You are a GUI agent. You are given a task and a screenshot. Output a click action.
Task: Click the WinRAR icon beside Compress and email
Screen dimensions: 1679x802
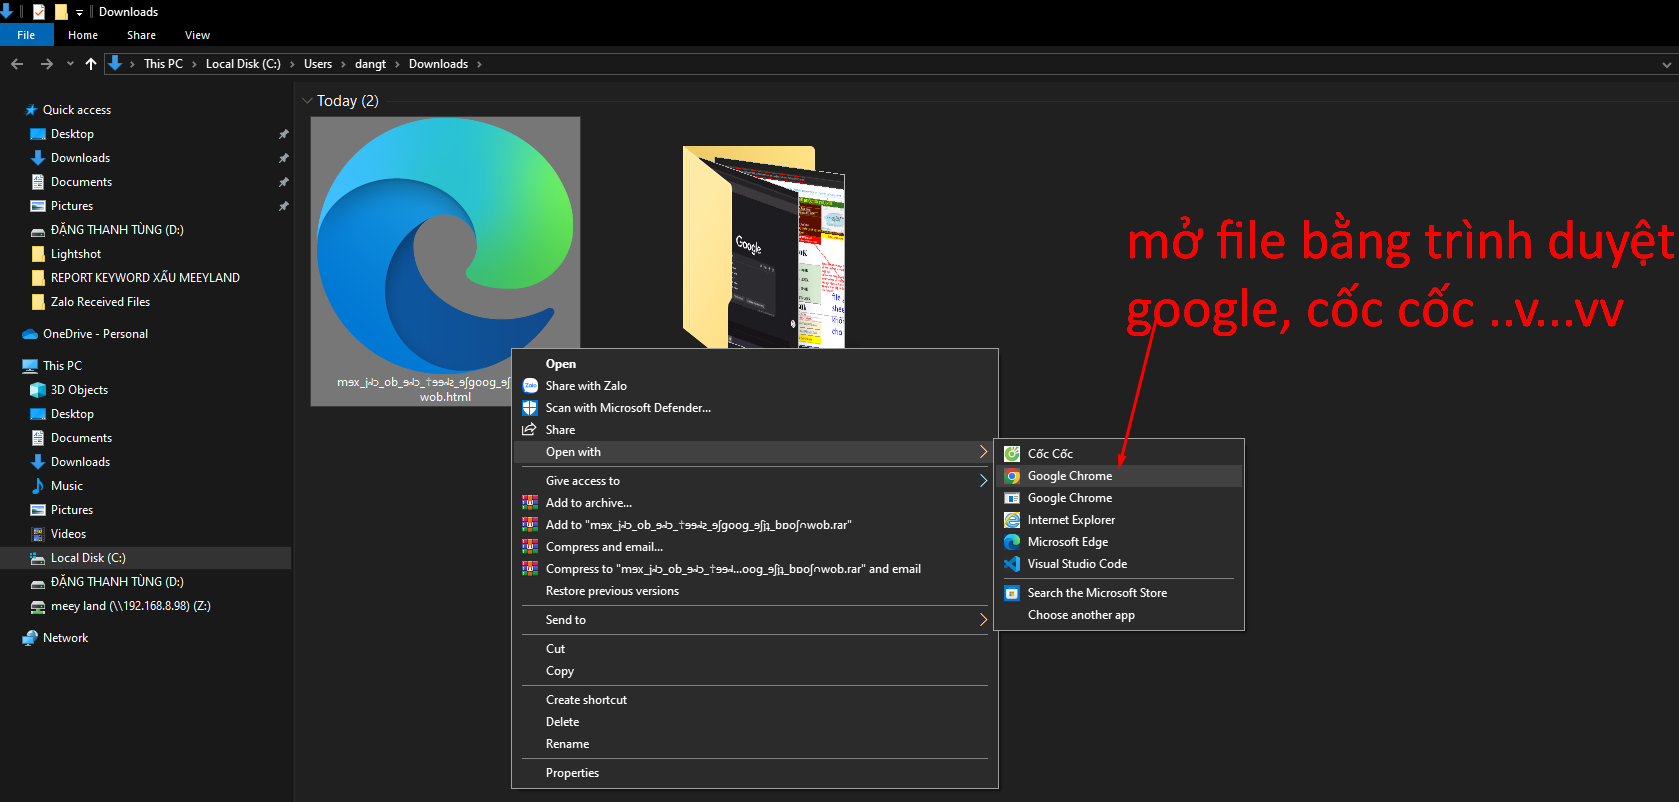[530, 547]
